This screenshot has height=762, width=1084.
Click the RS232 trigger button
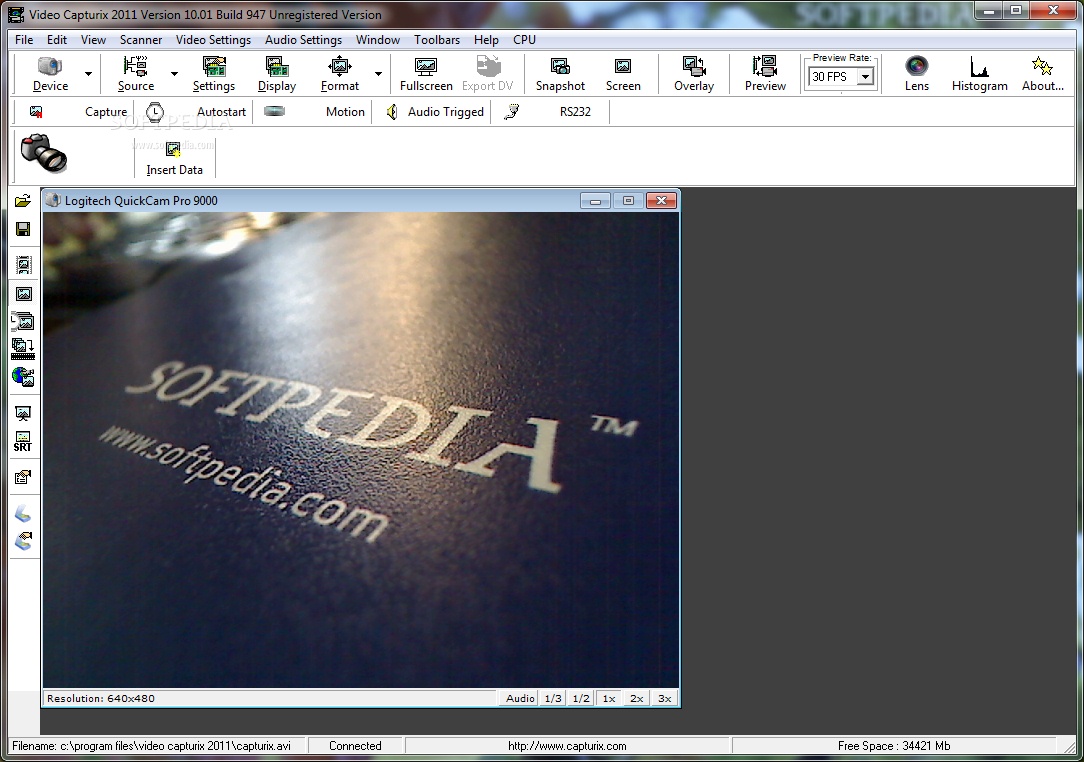(x=552, y=111)
